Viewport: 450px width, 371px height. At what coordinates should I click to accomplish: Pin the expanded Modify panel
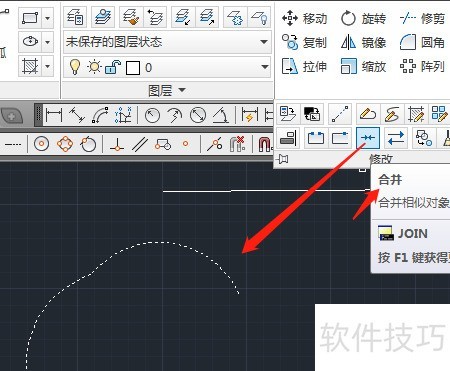tap(283, 159)
